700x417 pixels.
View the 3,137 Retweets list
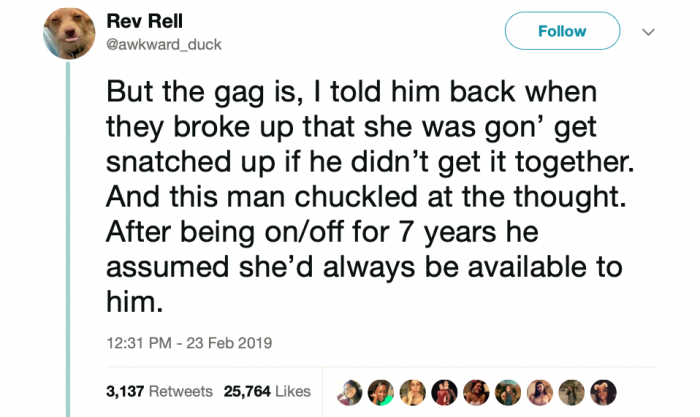[159, 392]
